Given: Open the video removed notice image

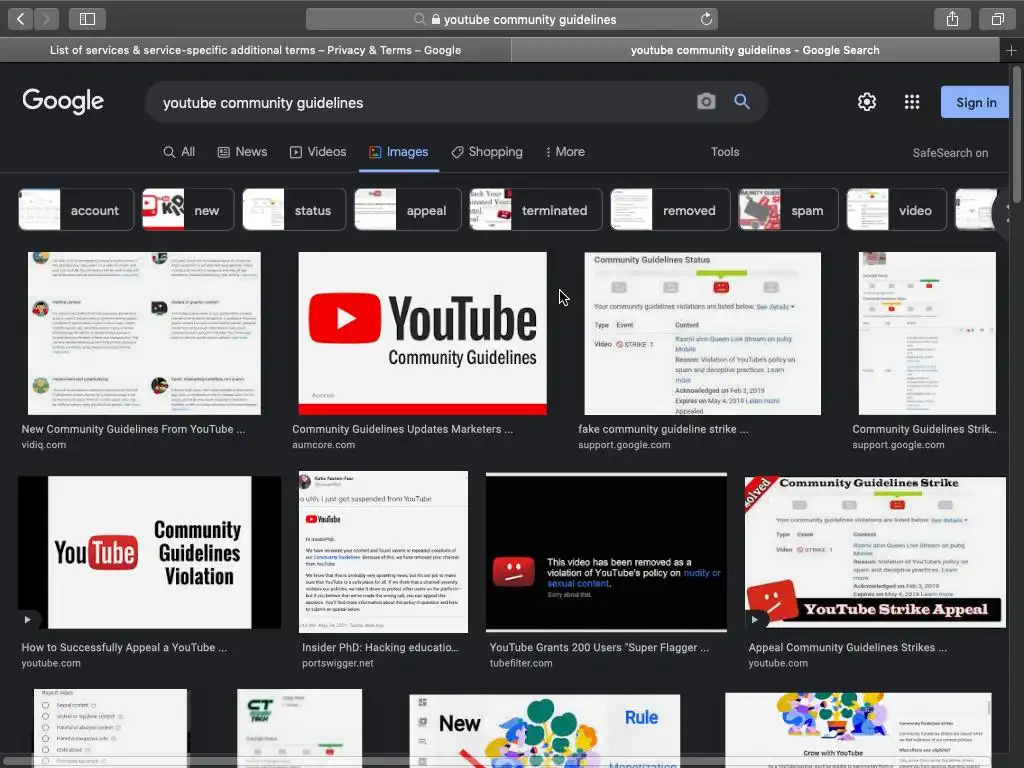Looking at the screenshot, I should click(606, 552).
